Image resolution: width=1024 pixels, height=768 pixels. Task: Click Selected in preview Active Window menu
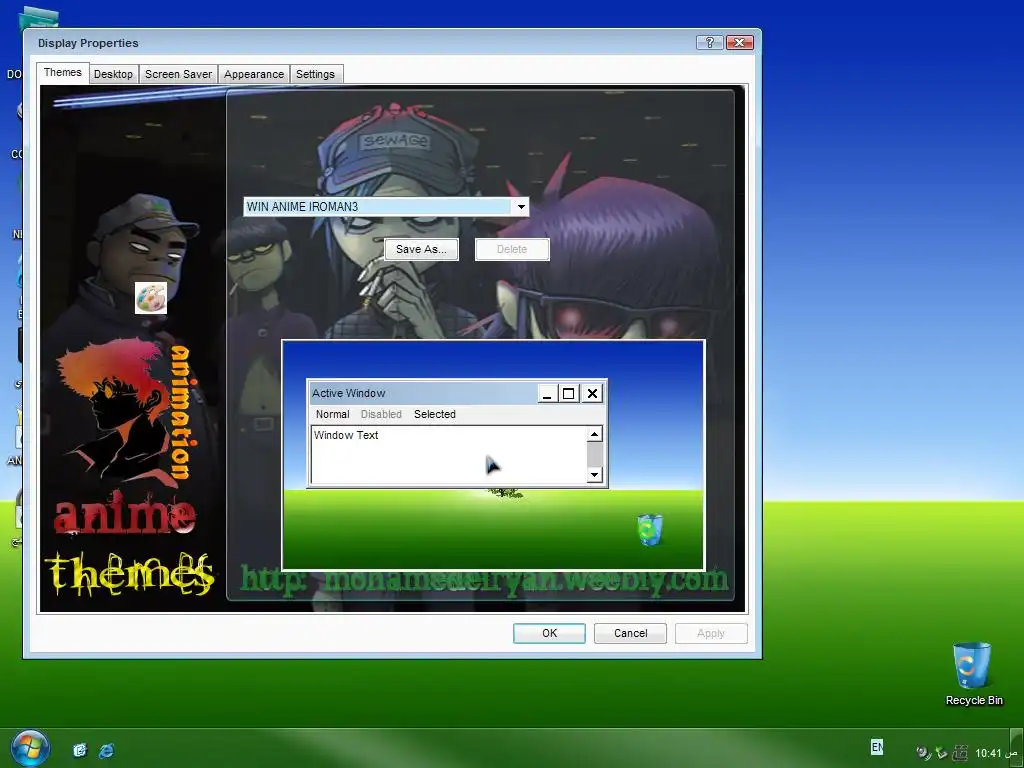click(x=434, y=414)
